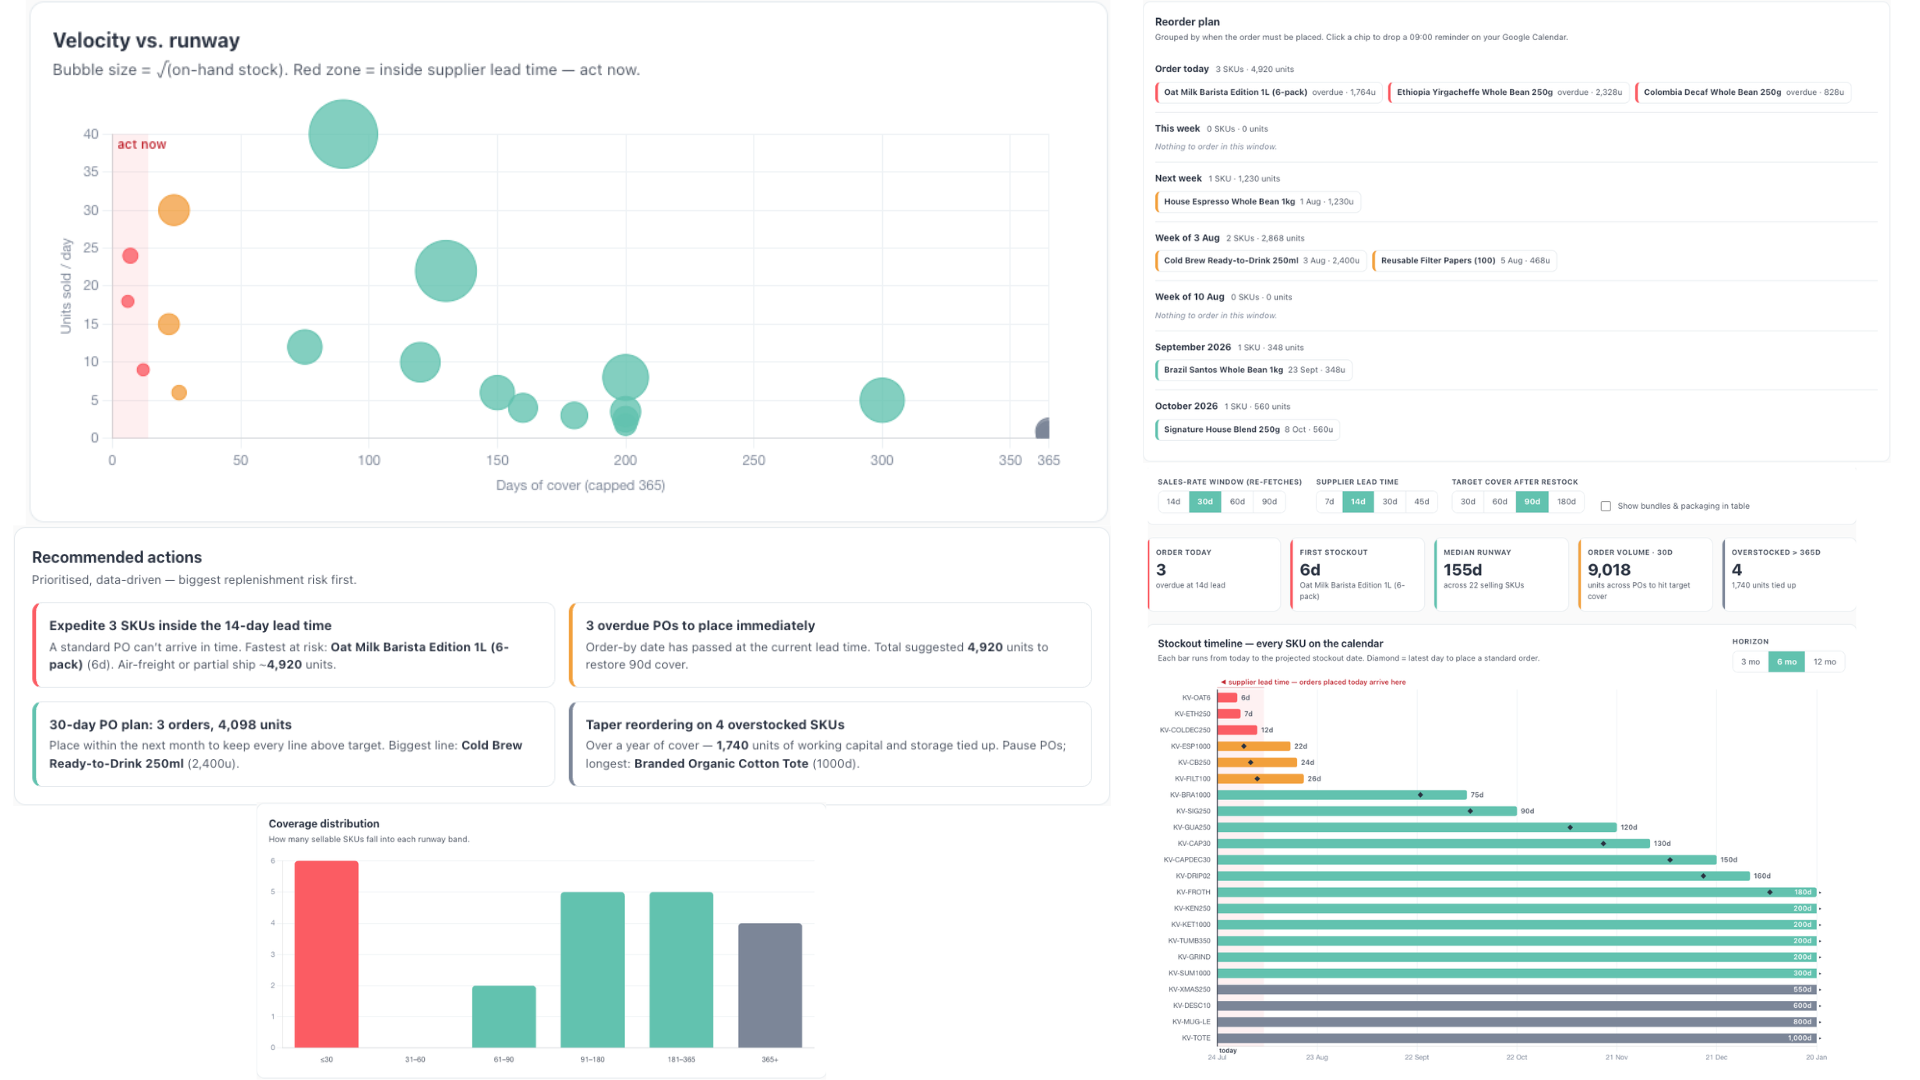Click the orange bubble at 30 units/day

click(174, 210)
